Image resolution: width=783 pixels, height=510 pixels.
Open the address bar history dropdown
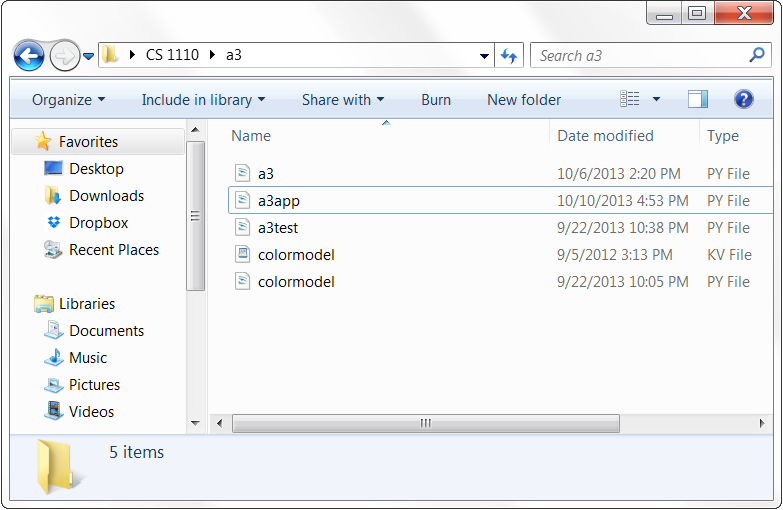484,56
